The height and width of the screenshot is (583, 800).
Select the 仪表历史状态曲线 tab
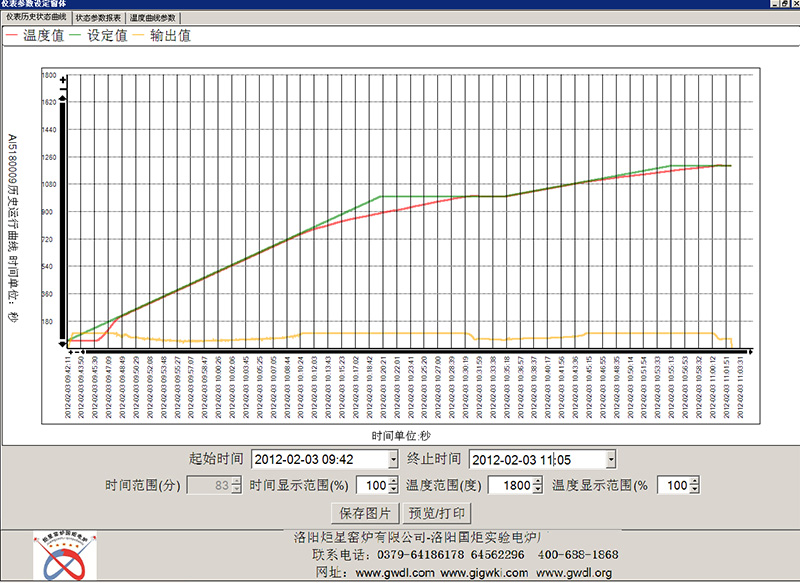[38, 17]
